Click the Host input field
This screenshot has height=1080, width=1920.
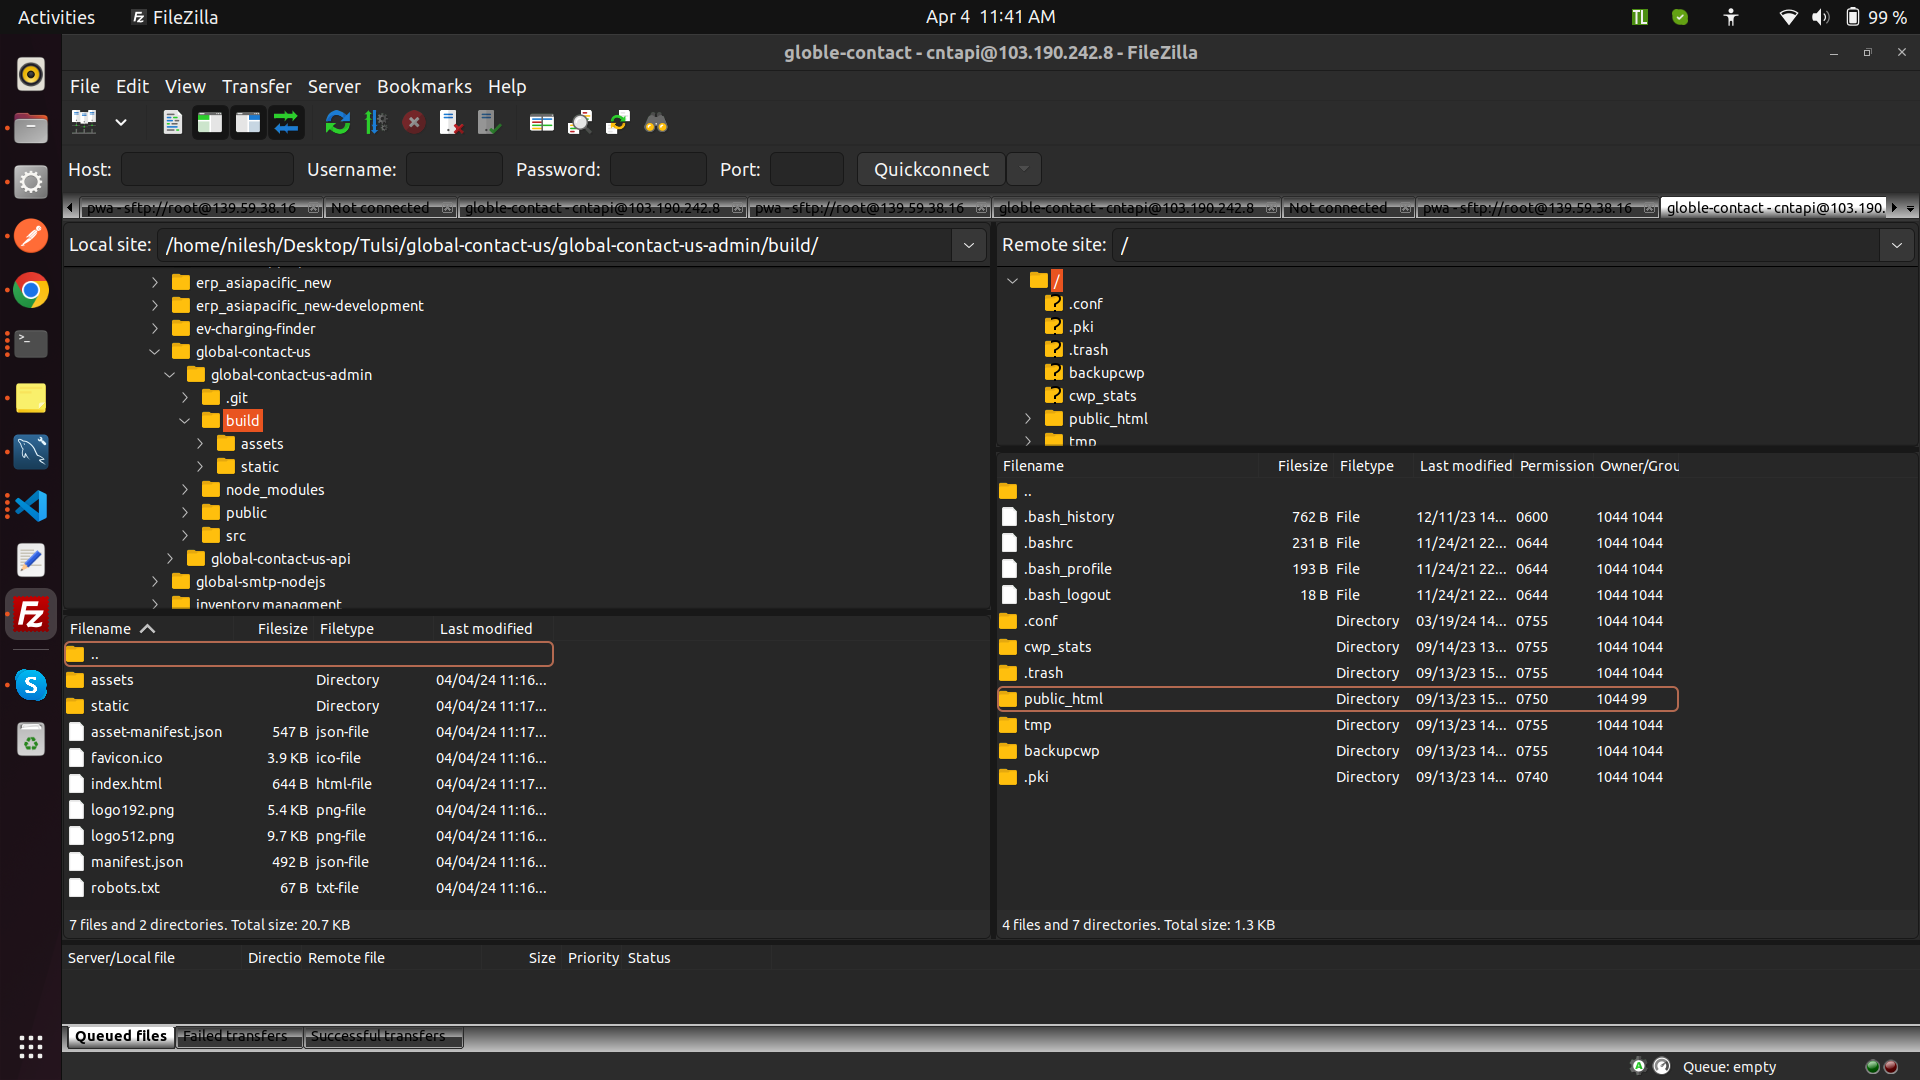(207, 169)
